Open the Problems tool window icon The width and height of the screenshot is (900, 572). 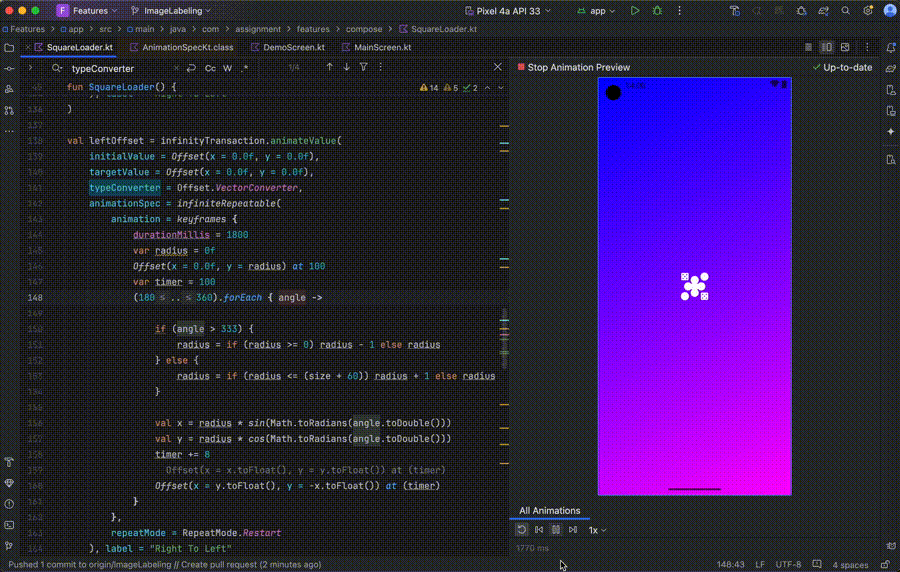[9, 504]
